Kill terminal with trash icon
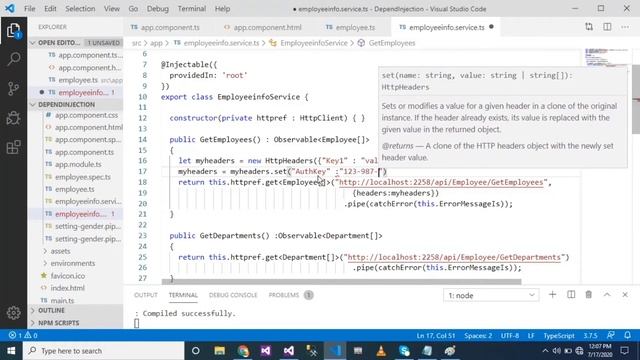 point(589,295)
